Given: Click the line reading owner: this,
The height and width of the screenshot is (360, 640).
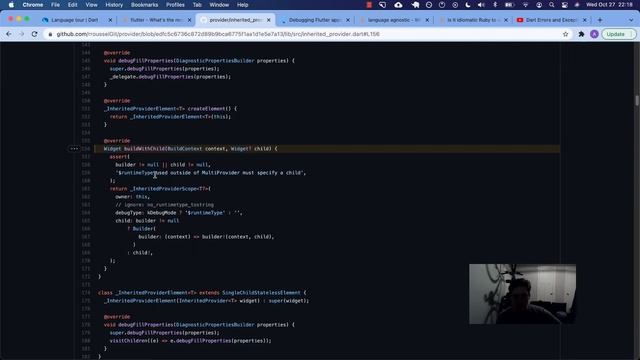Looking at the screenshot, I should coord(132,197).
